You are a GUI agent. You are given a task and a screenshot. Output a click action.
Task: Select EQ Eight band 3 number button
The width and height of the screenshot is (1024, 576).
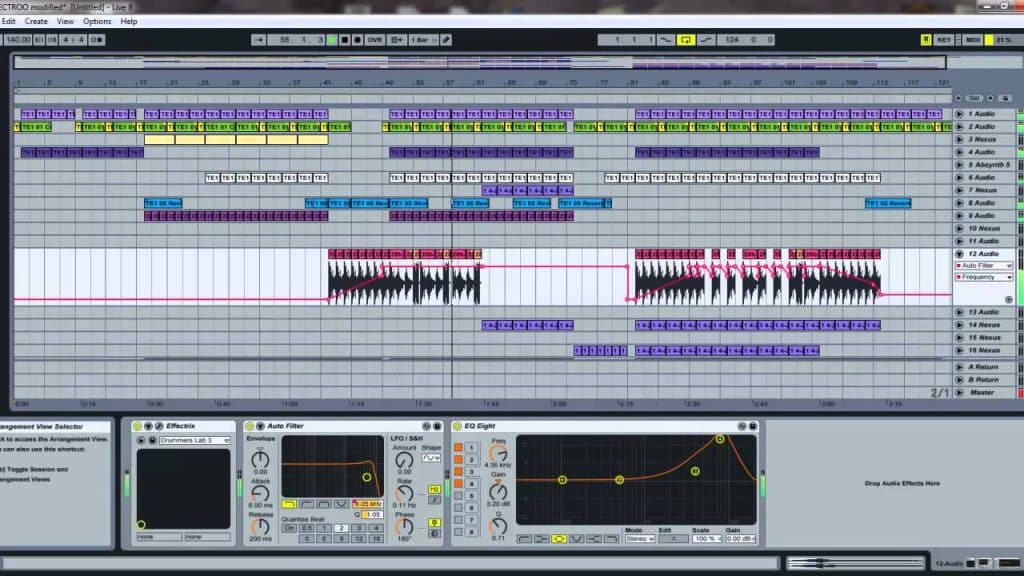pyautogui.click(x=471, y=472)
